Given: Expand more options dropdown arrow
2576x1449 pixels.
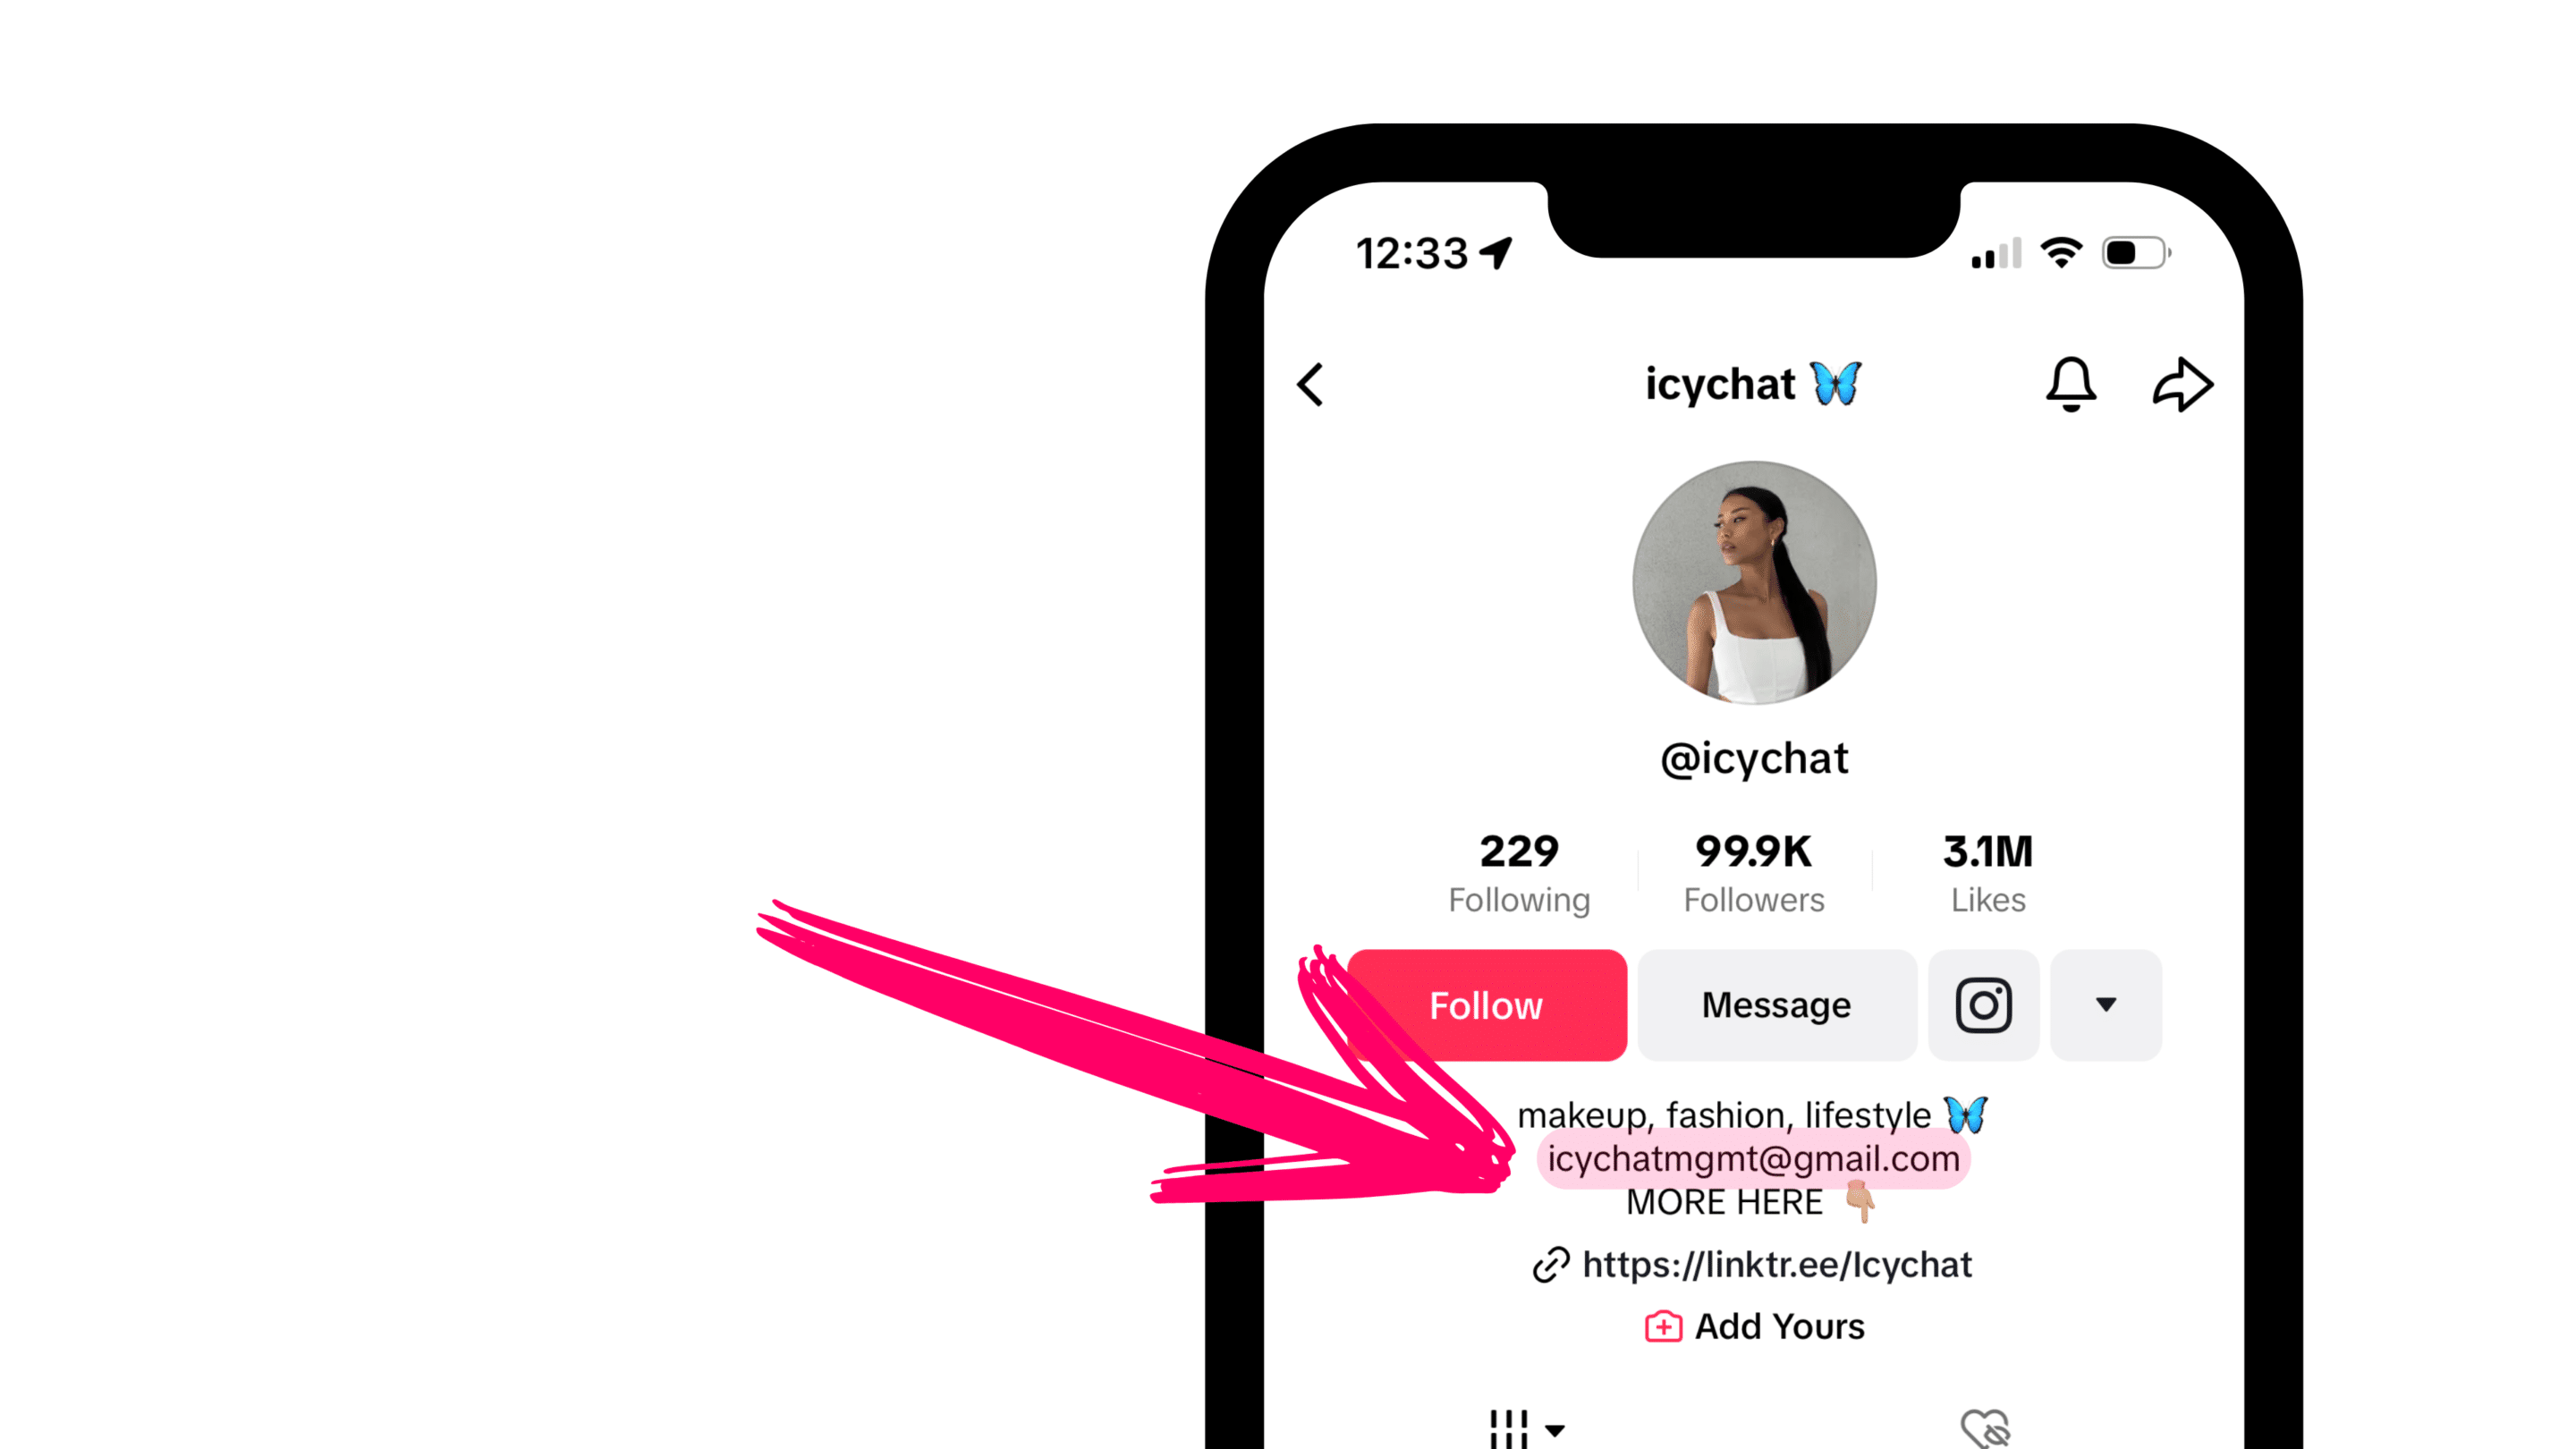Looking at the screenshot, I should pos(2106,1005).
